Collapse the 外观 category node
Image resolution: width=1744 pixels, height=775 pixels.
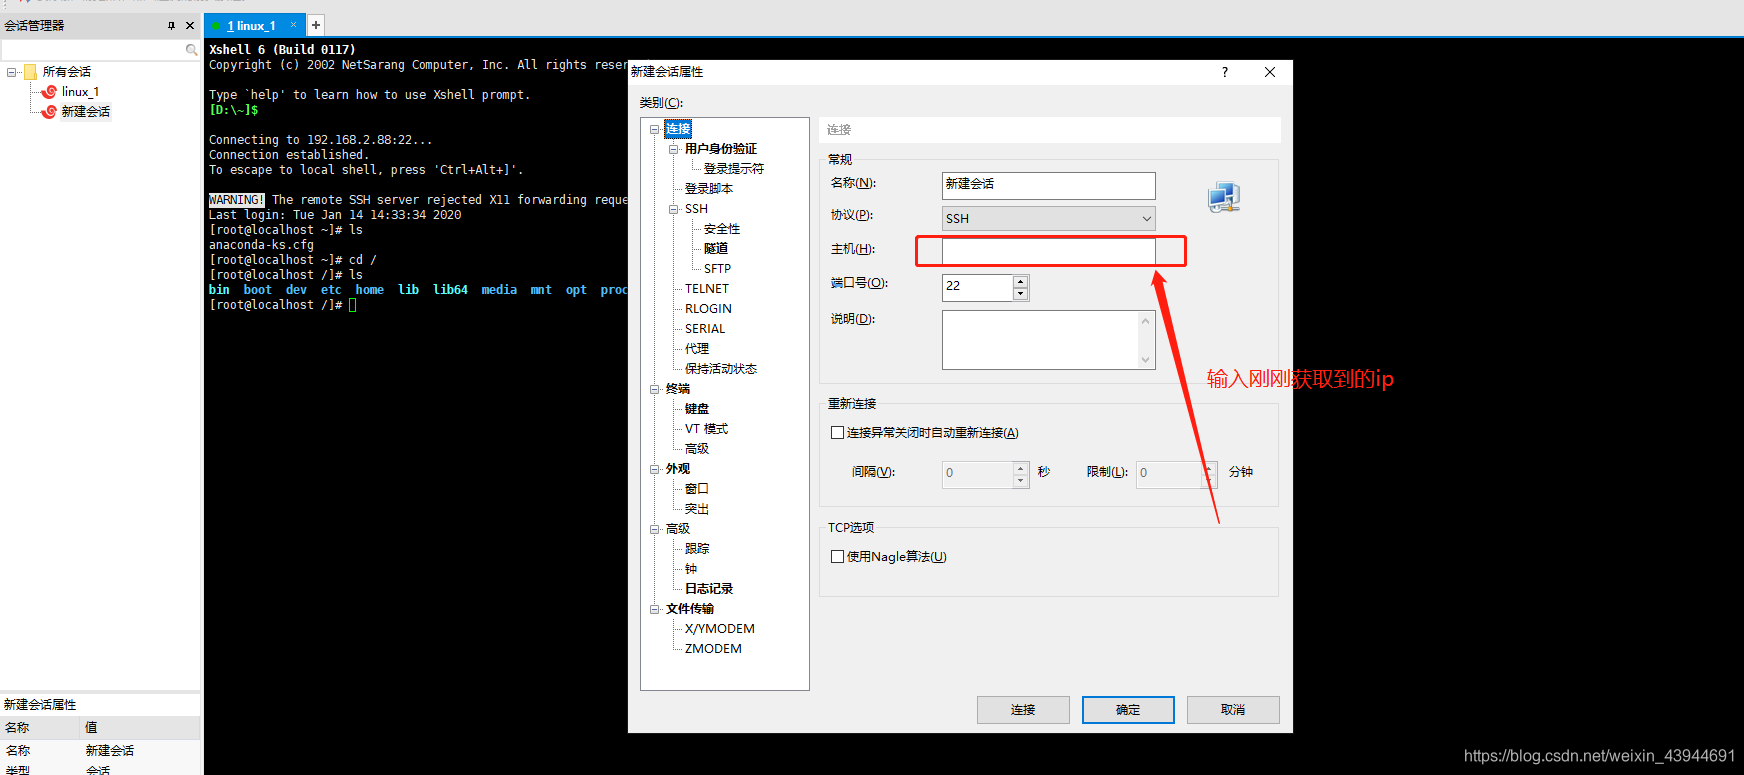click(x=654, y=469)
